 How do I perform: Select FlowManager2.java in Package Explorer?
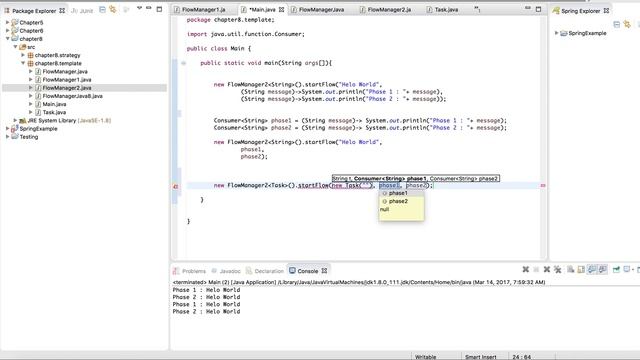coord(67,88)
